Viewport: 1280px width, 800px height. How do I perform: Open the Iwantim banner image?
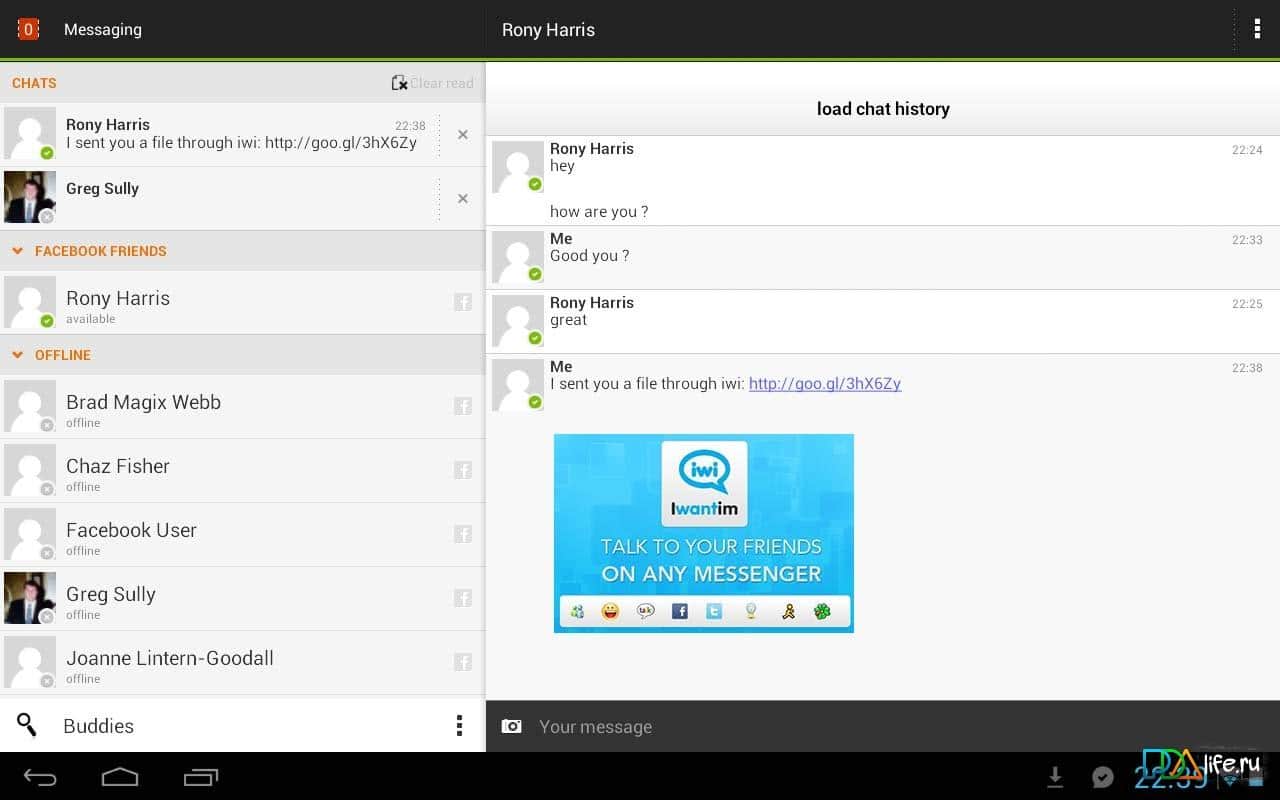pos(704,533)
